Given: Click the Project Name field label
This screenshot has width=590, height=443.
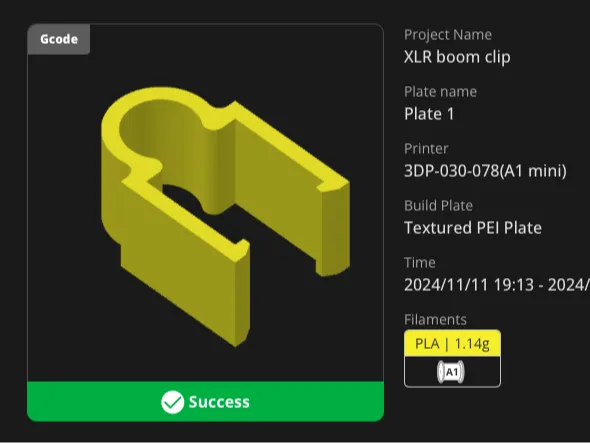Looking at the screenshot, I should pyautogui.click(x=448, y=35).
